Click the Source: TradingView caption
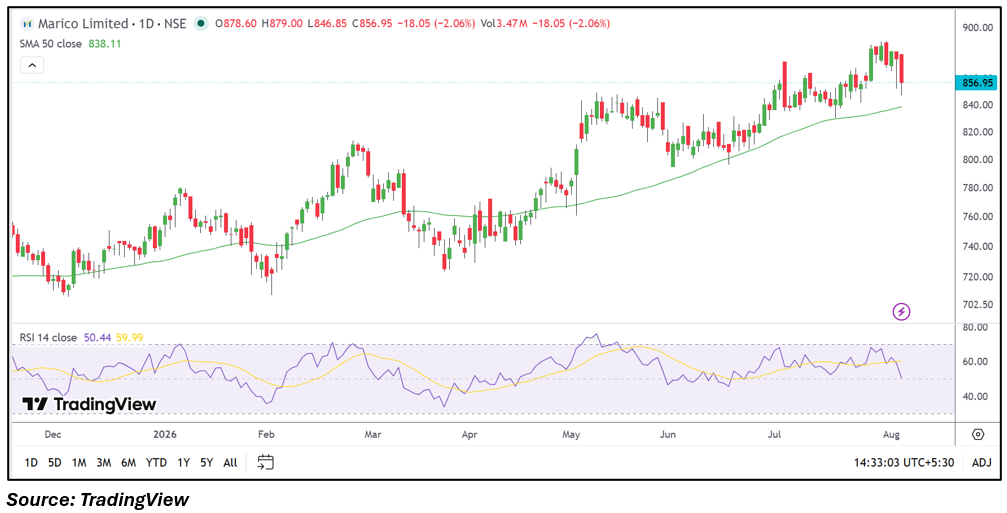This screenshot has width=1007, height=513. click(x=98, y=500)
